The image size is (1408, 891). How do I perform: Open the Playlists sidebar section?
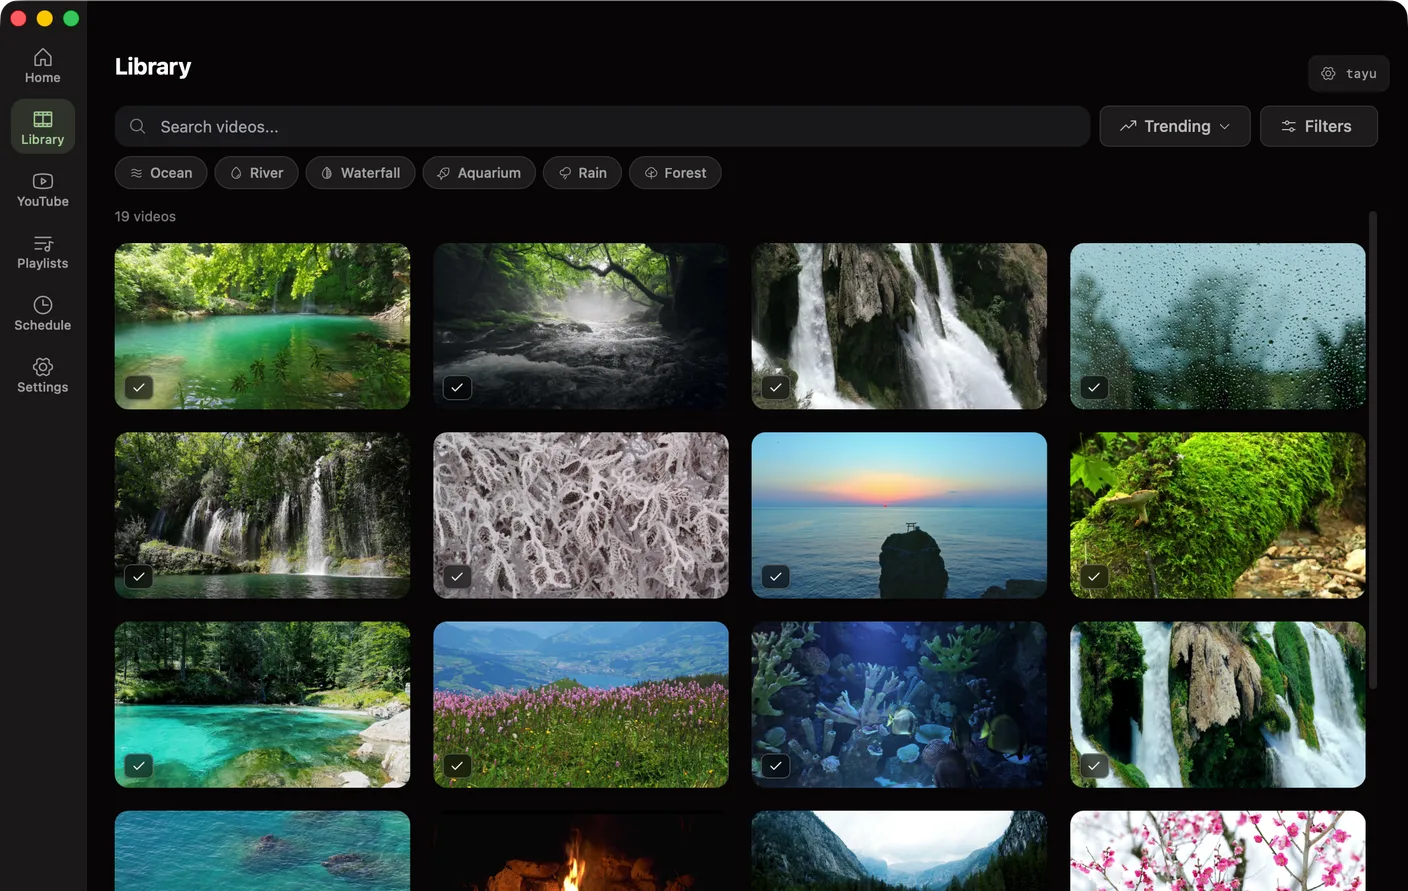pos(43,251)
